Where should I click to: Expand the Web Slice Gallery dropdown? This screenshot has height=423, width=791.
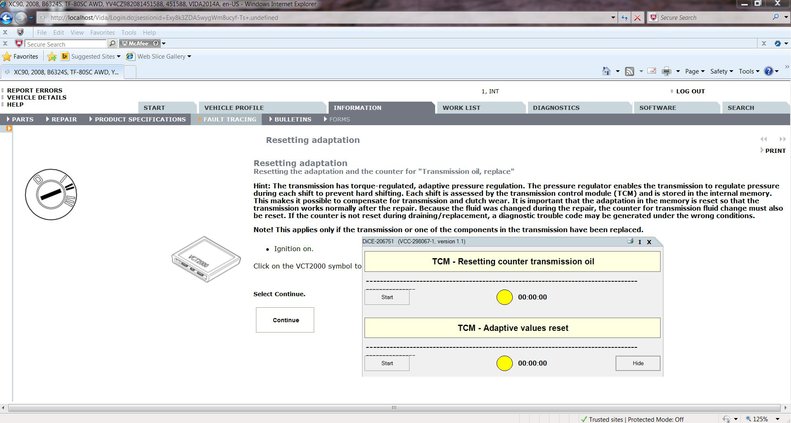coord(162,57)
